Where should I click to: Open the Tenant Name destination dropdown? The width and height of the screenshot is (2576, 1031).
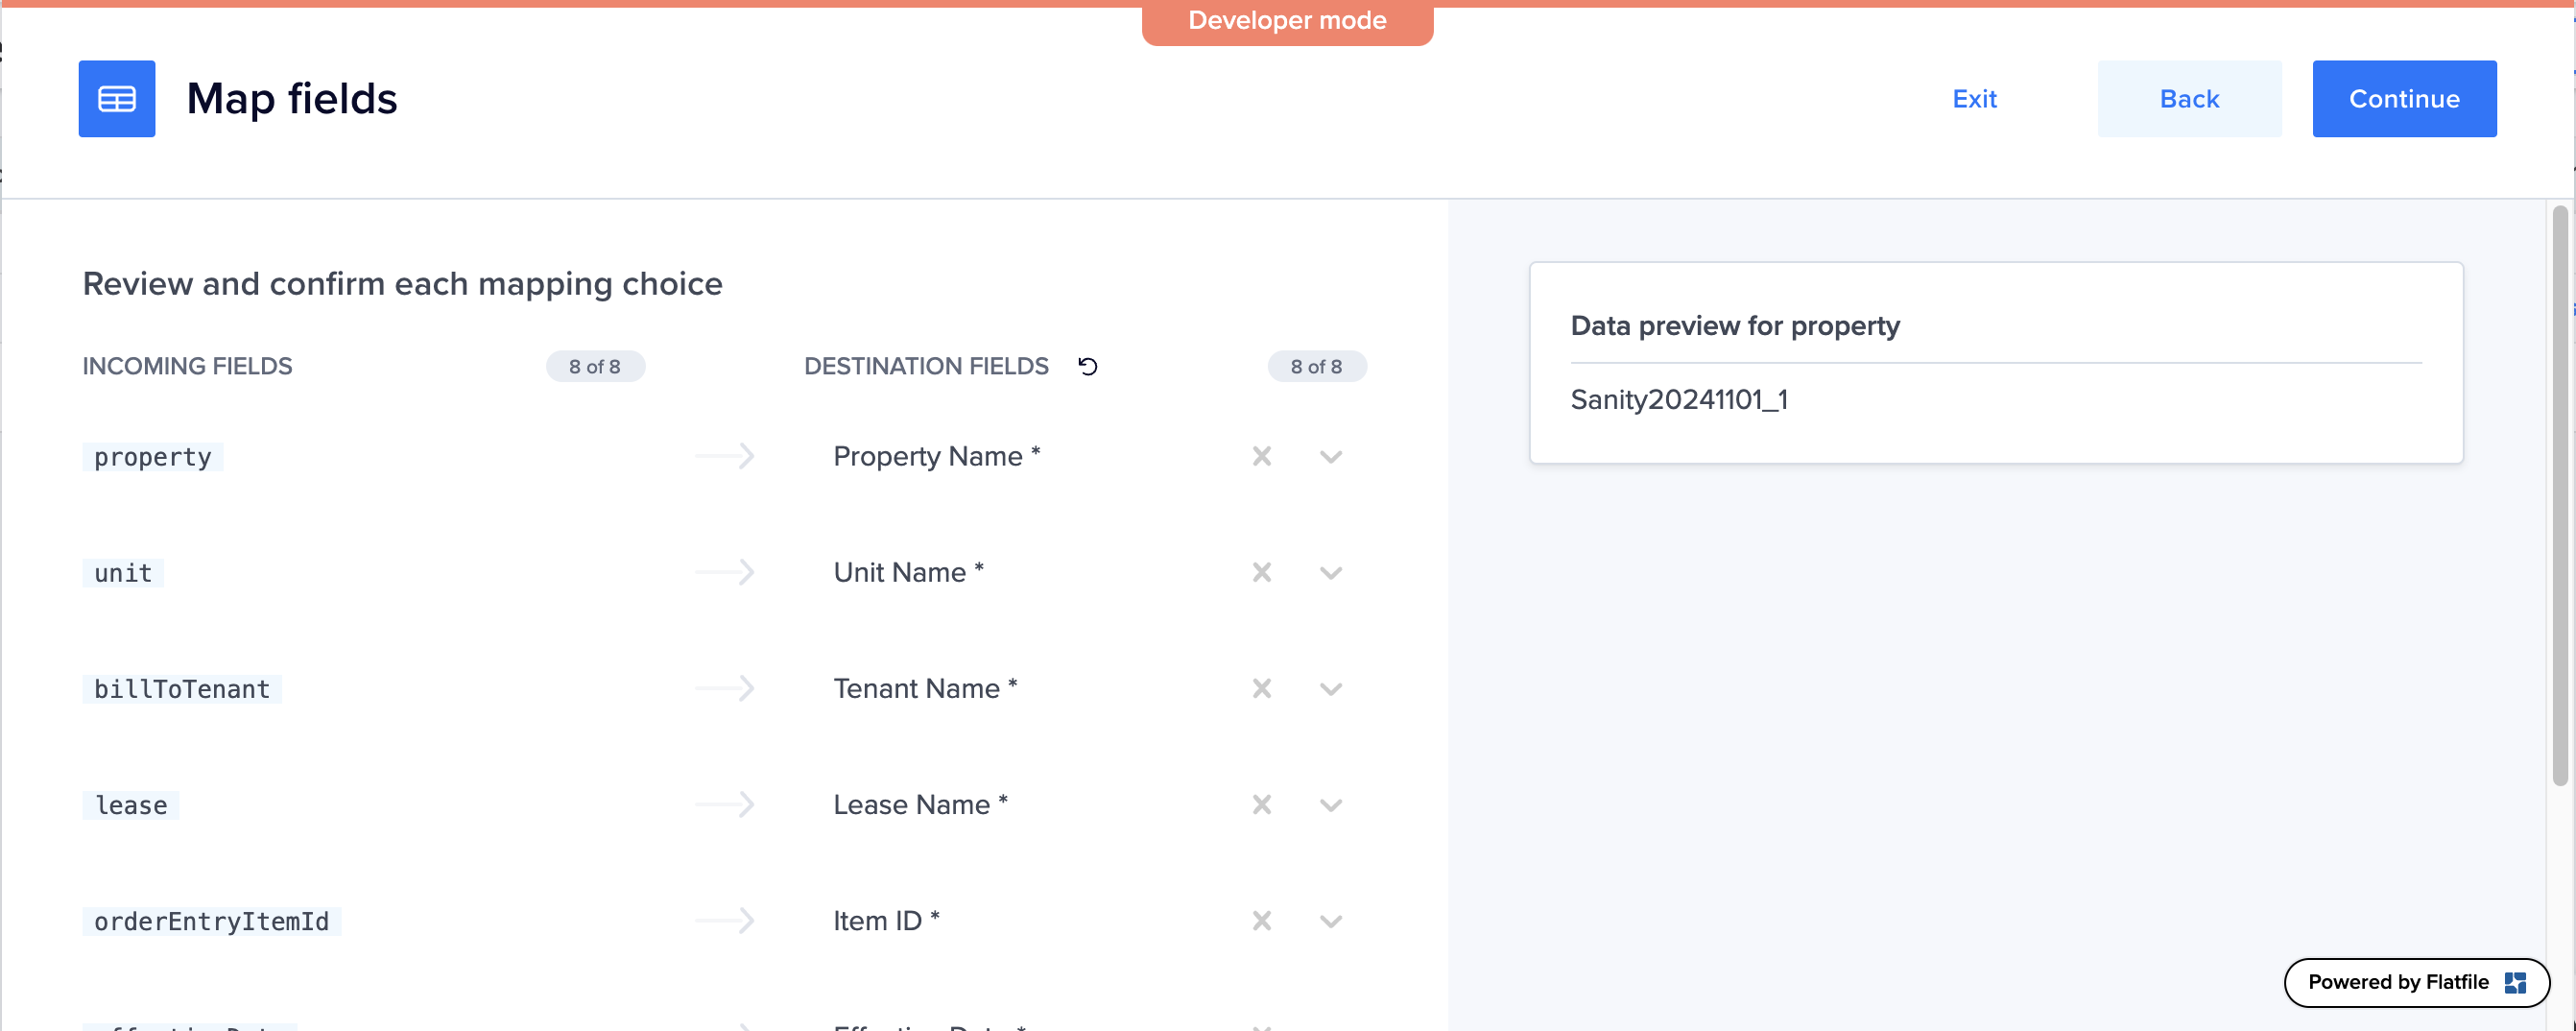pyautogui.click(x=1330, y=690)
